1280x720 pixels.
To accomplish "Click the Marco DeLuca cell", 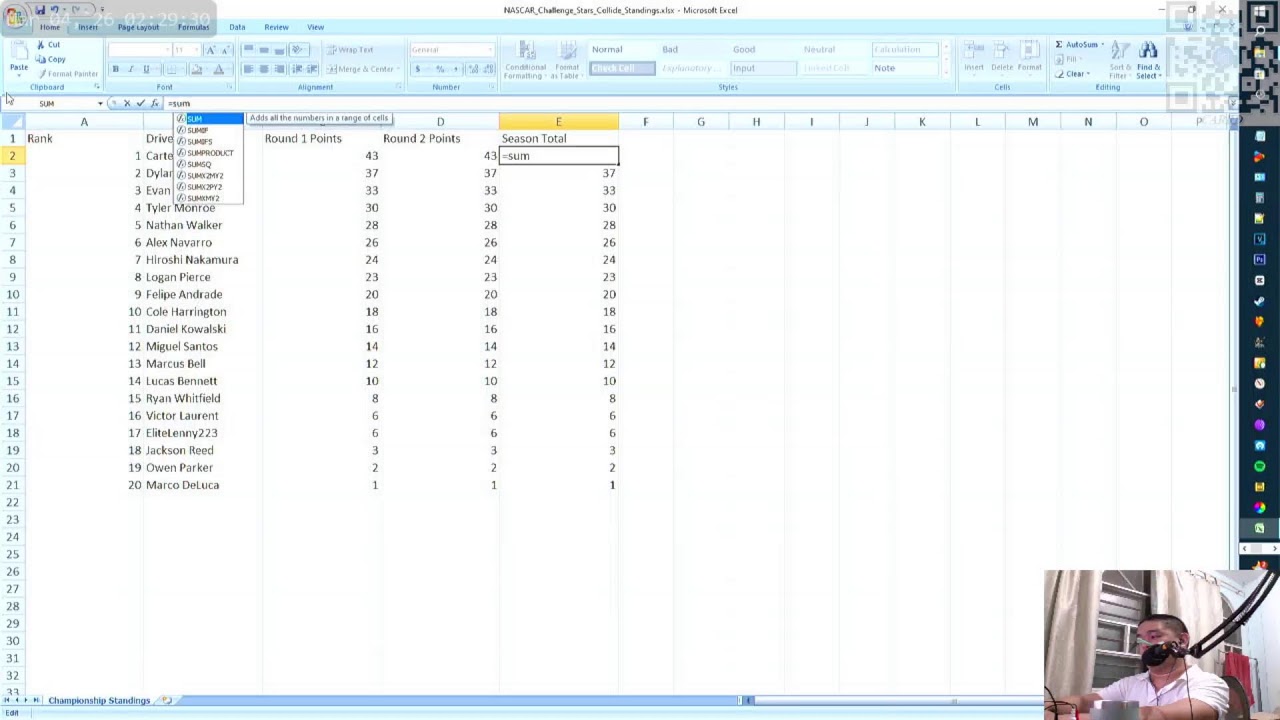I will (203, 485).
